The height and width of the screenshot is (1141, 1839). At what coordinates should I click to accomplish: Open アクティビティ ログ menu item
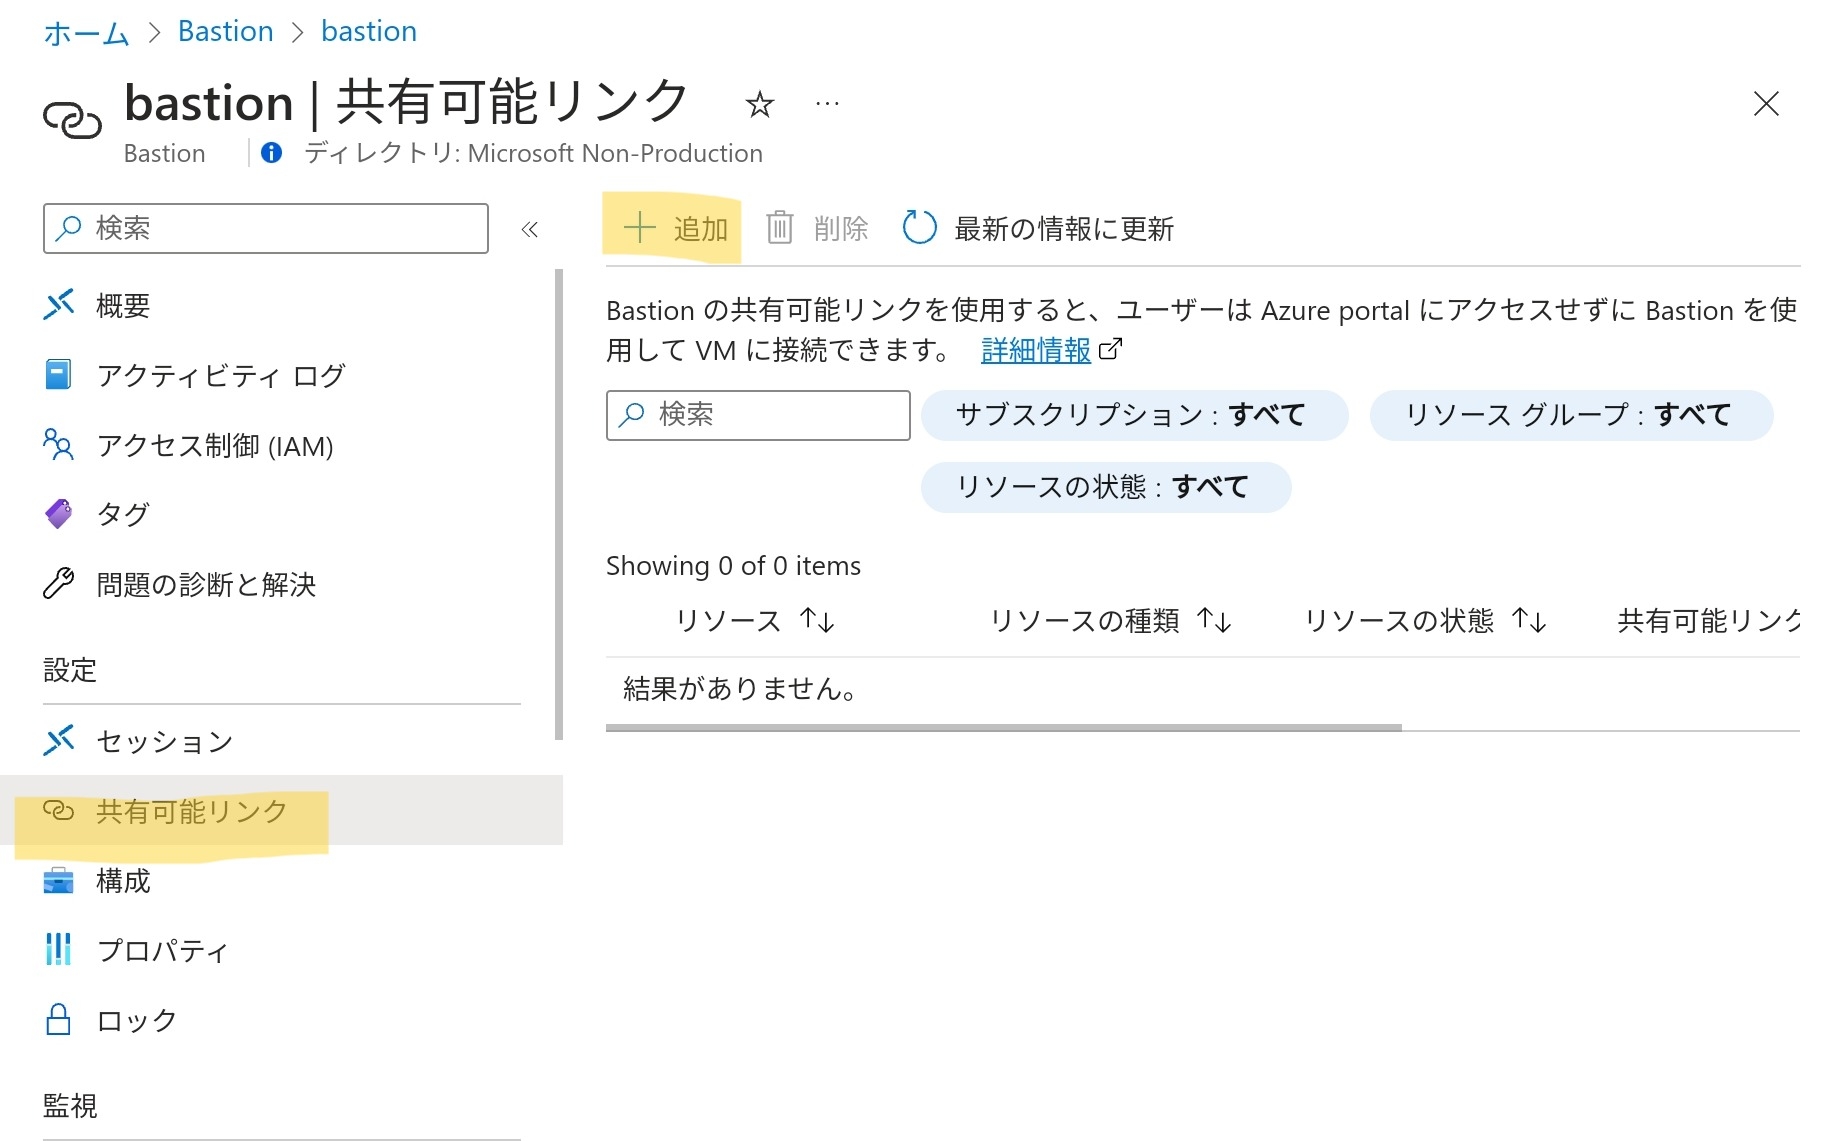point(220,375)
